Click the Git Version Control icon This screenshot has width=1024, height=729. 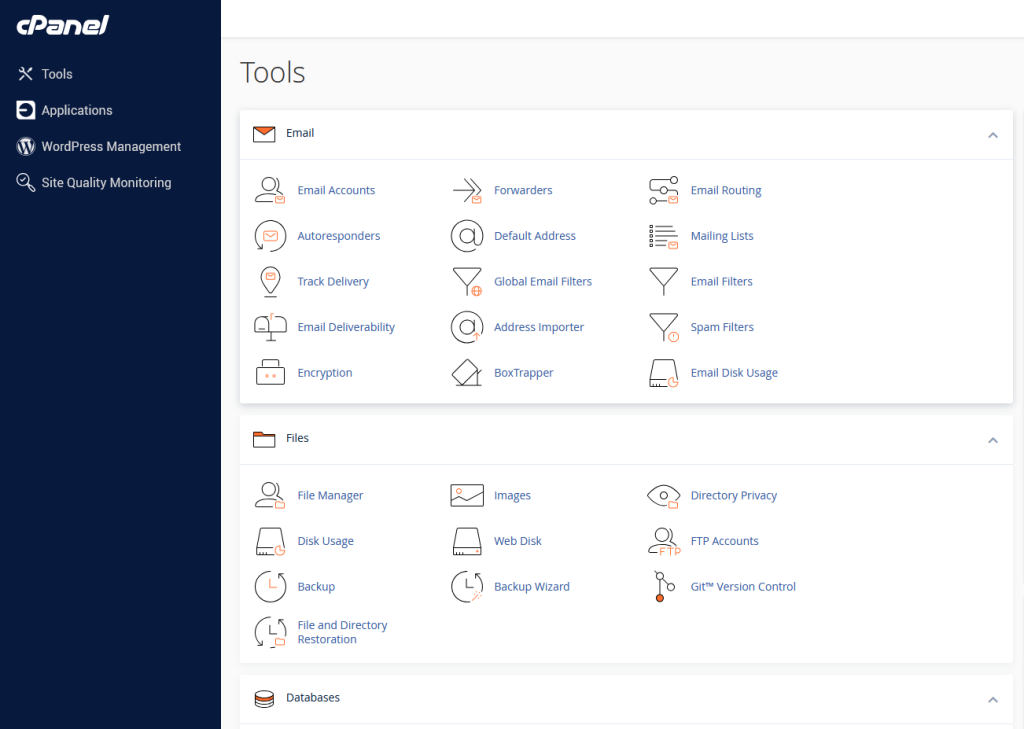[660, 587]
